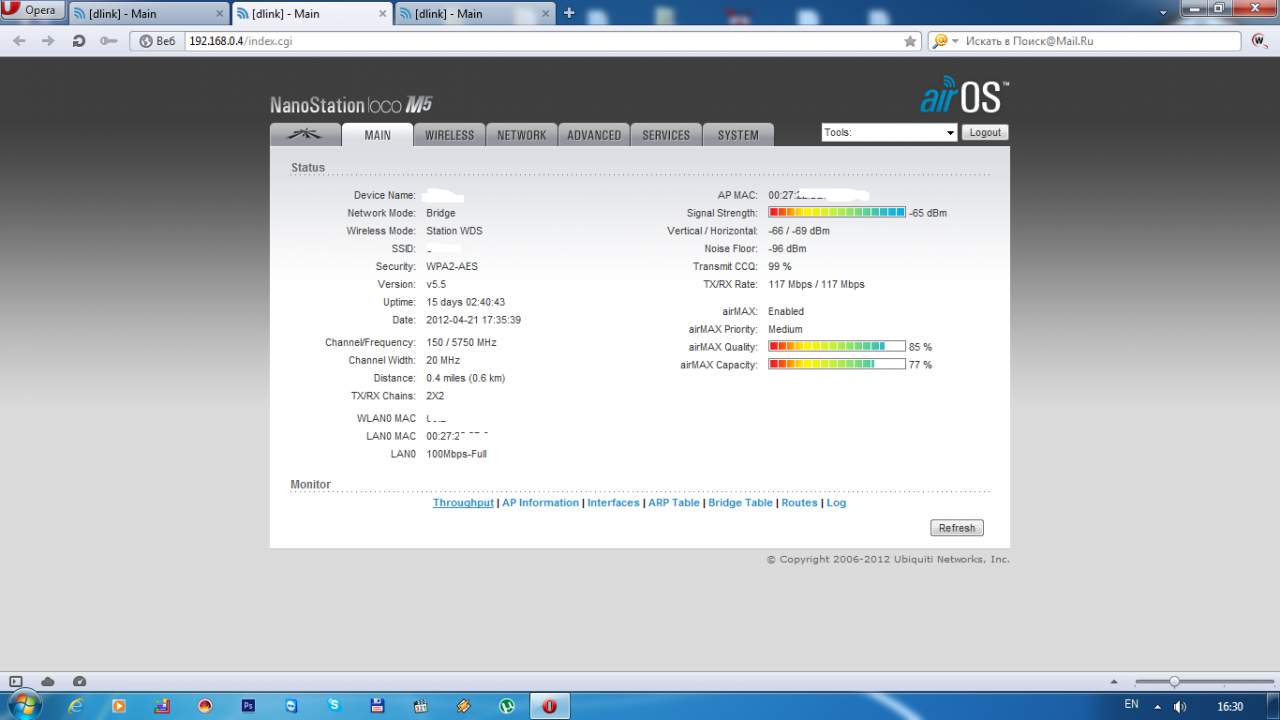Click the uptime '15 days 02:40:43'

pyautogui.click(x=466, y=302)
